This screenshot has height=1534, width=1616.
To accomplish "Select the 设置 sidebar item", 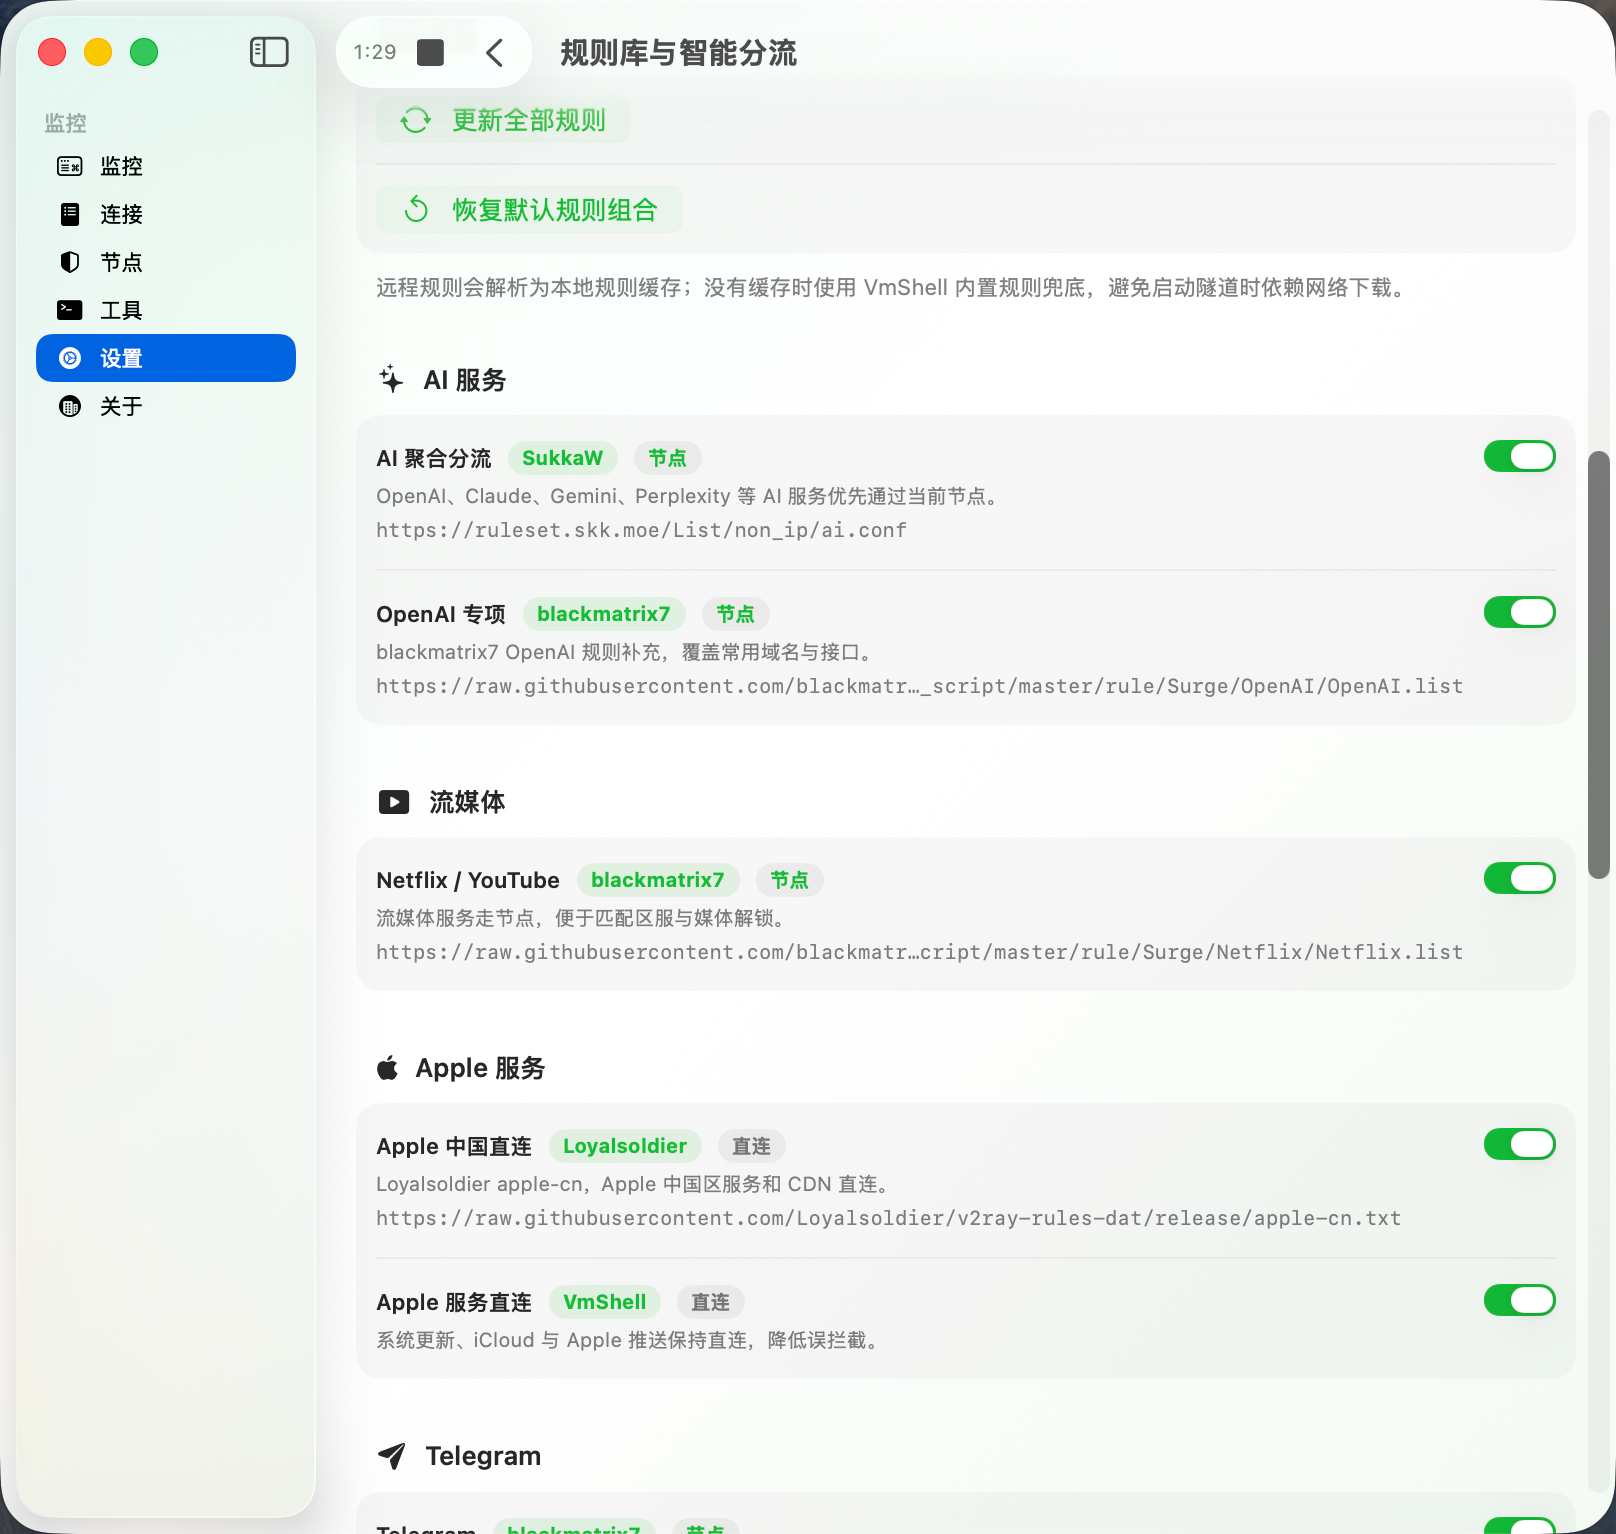I will (166, 358).
